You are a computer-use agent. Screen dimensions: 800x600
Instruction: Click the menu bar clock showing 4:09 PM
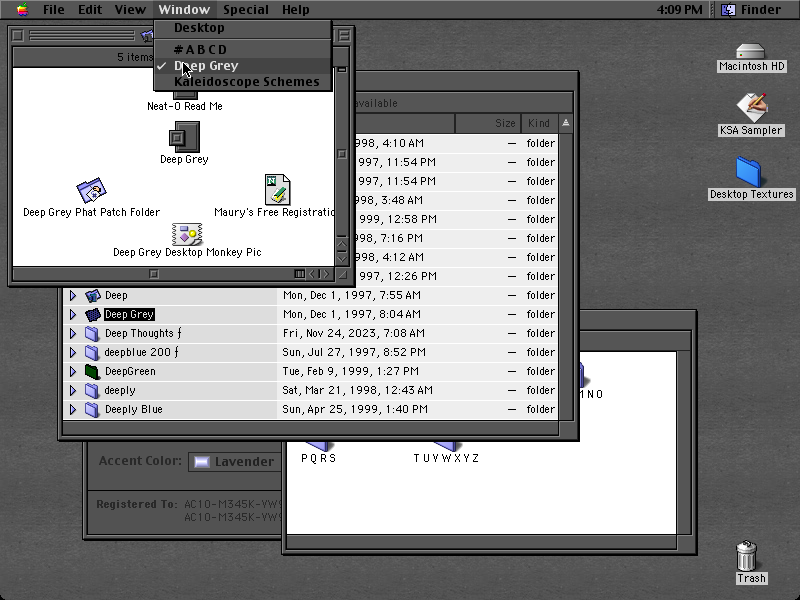click(x=680, y=10)
